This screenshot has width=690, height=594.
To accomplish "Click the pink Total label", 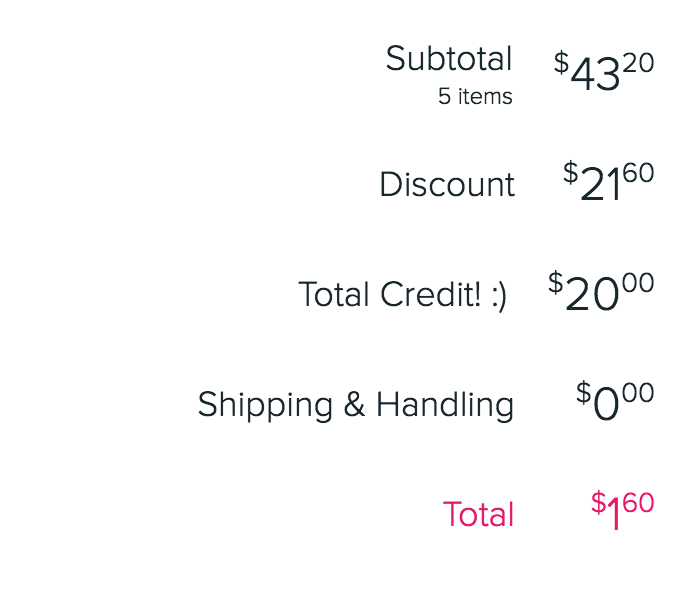I will pos(478,514).
